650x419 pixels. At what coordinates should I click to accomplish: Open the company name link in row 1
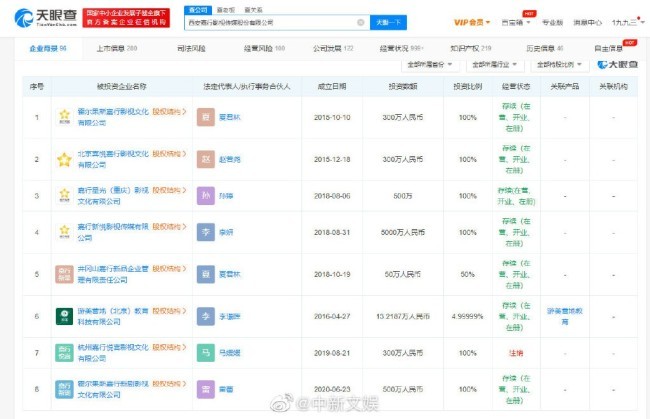point(113,117)
